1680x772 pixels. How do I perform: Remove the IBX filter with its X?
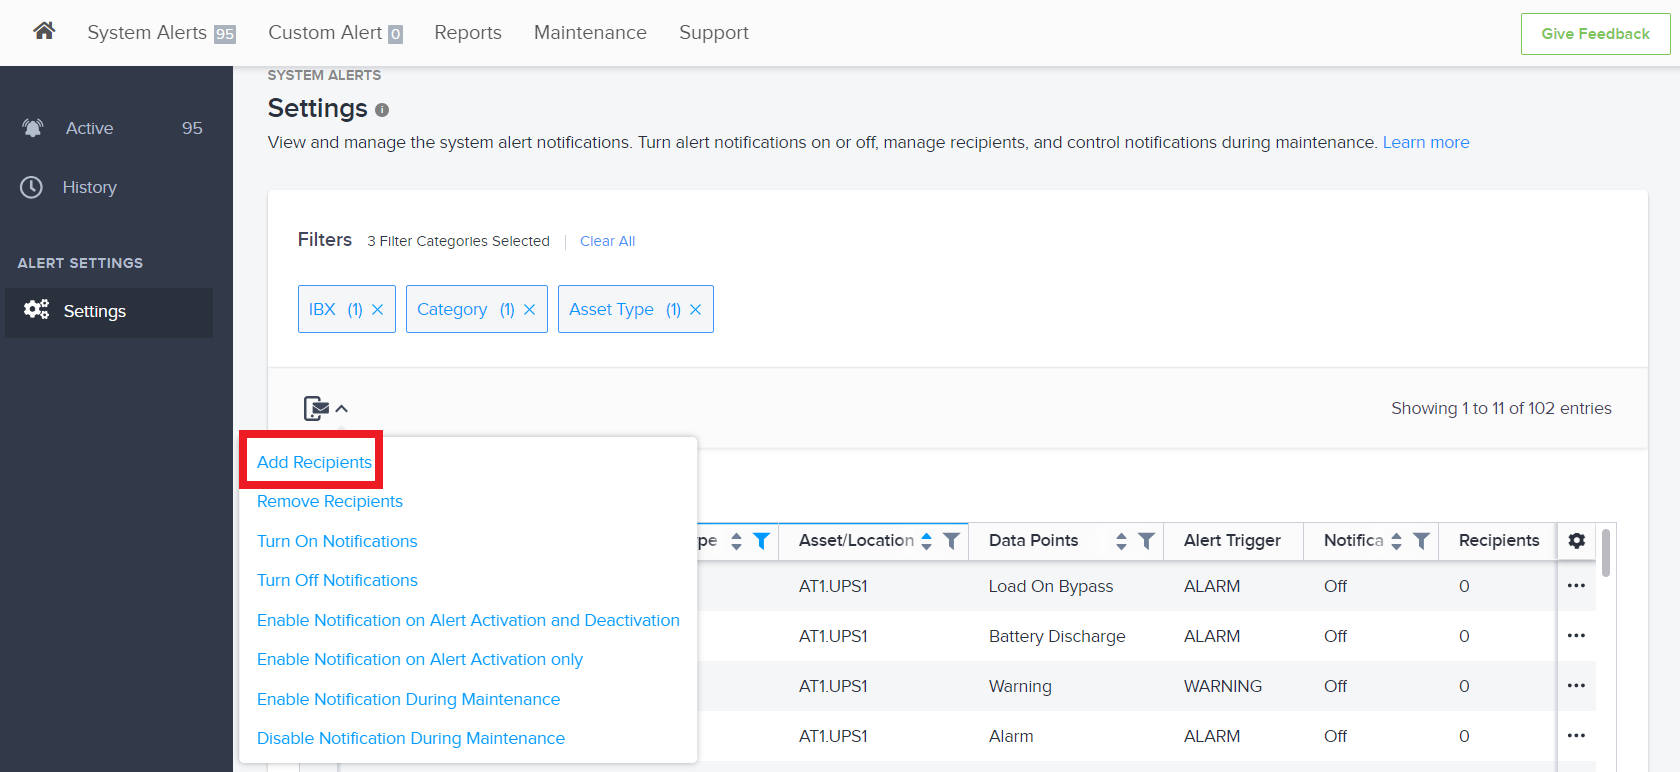tap(378, 310)
